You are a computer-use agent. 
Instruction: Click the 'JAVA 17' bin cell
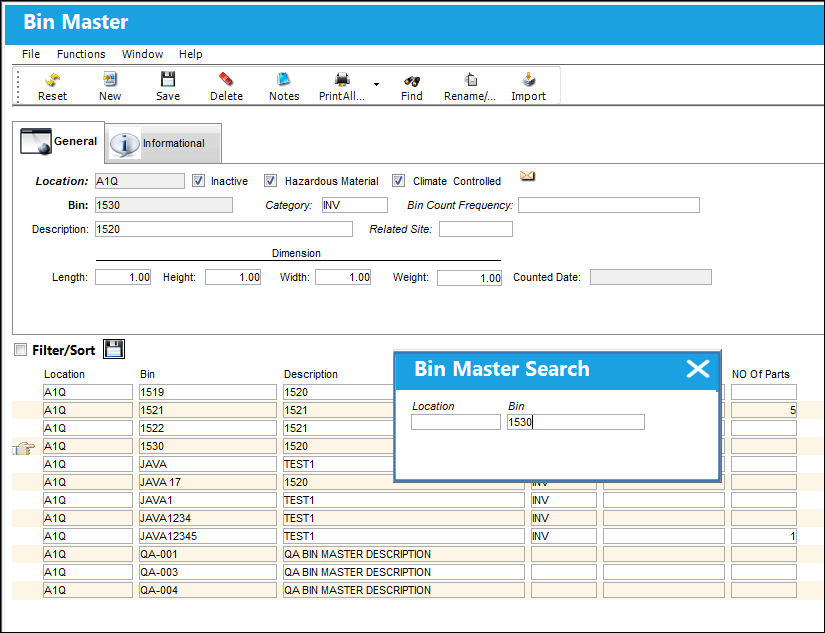tap(208, 482)
